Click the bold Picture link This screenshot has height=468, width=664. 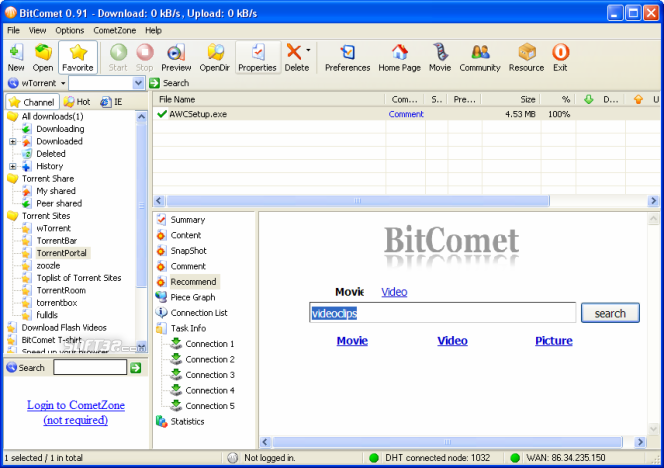click(553, 341)
